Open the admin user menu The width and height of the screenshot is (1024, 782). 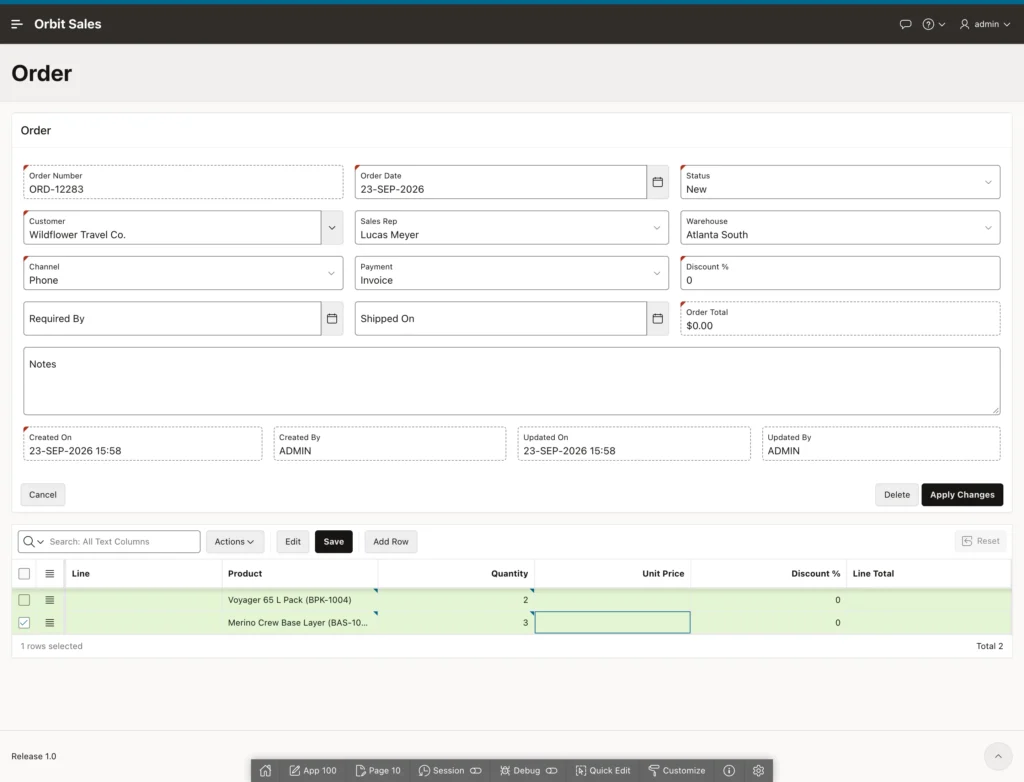(985, 24)
